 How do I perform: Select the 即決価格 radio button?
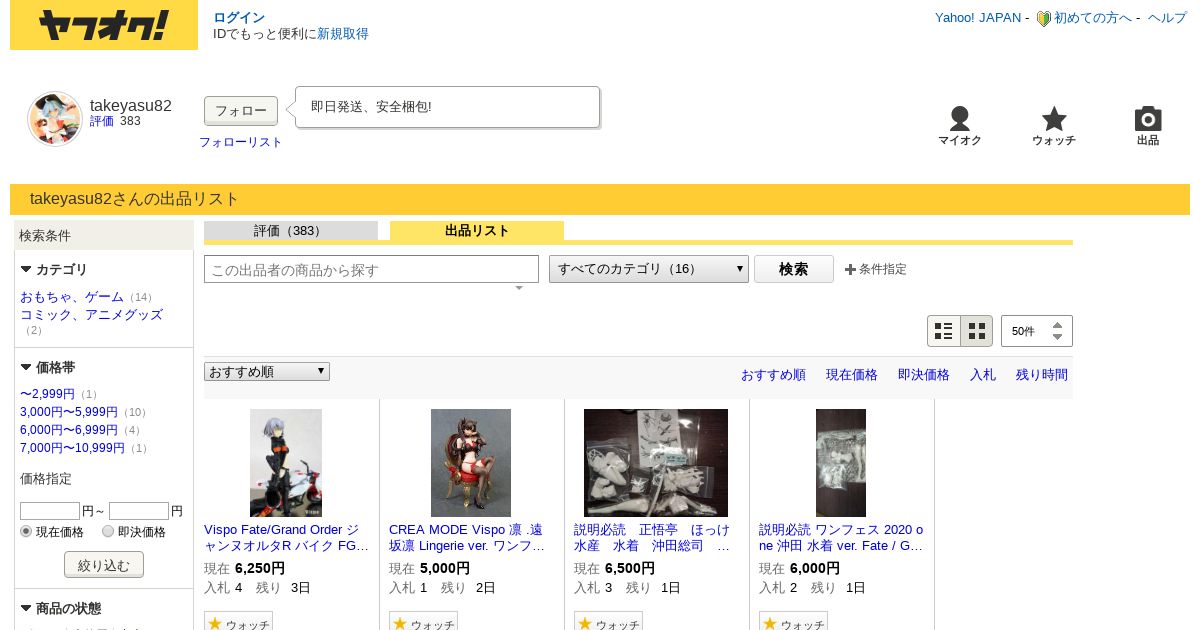pyautogui.click(x=108, y=531)
